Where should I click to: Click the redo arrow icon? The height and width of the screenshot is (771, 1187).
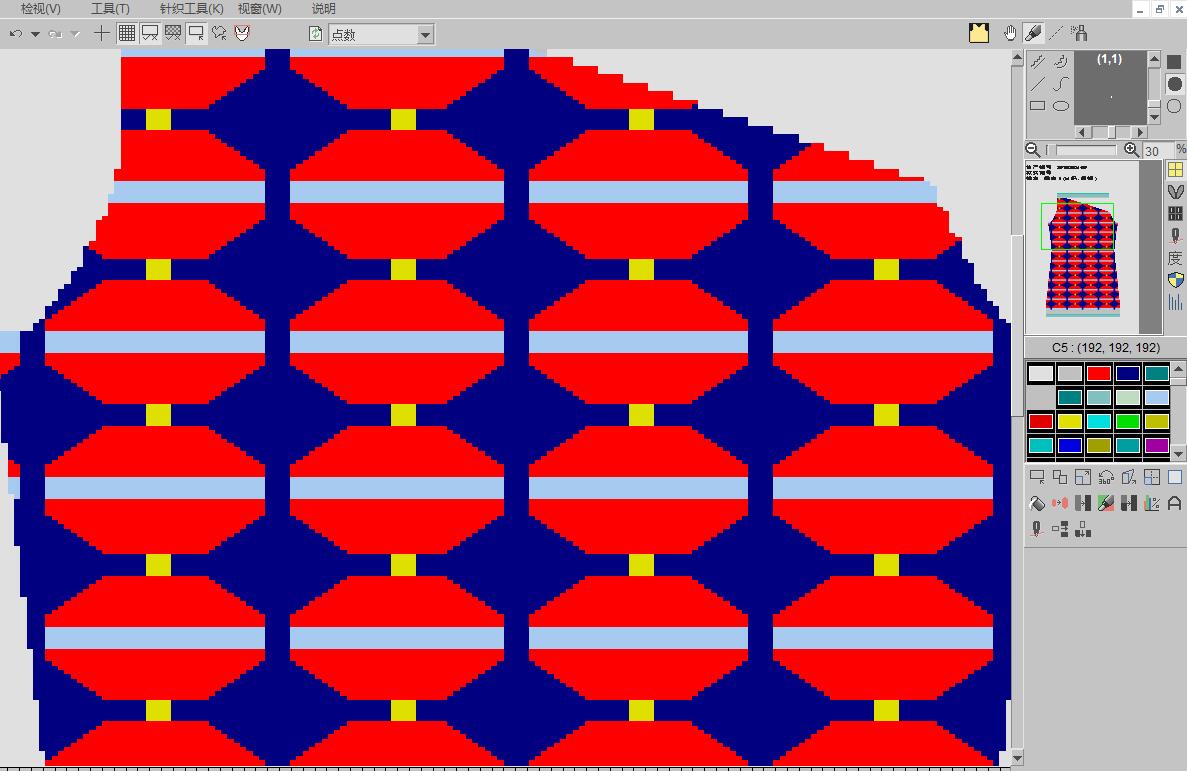55,34
